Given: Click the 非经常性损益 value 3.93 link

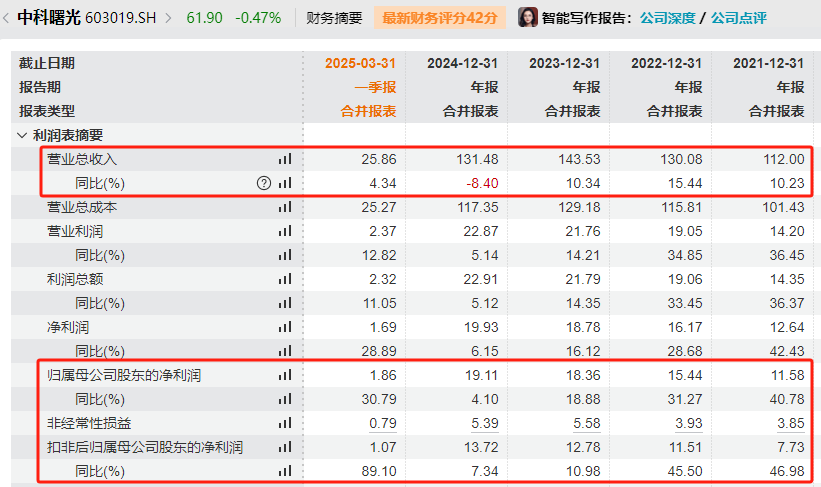Looking at the screenshot, I should pyautogui.click(x=689, y=423).
